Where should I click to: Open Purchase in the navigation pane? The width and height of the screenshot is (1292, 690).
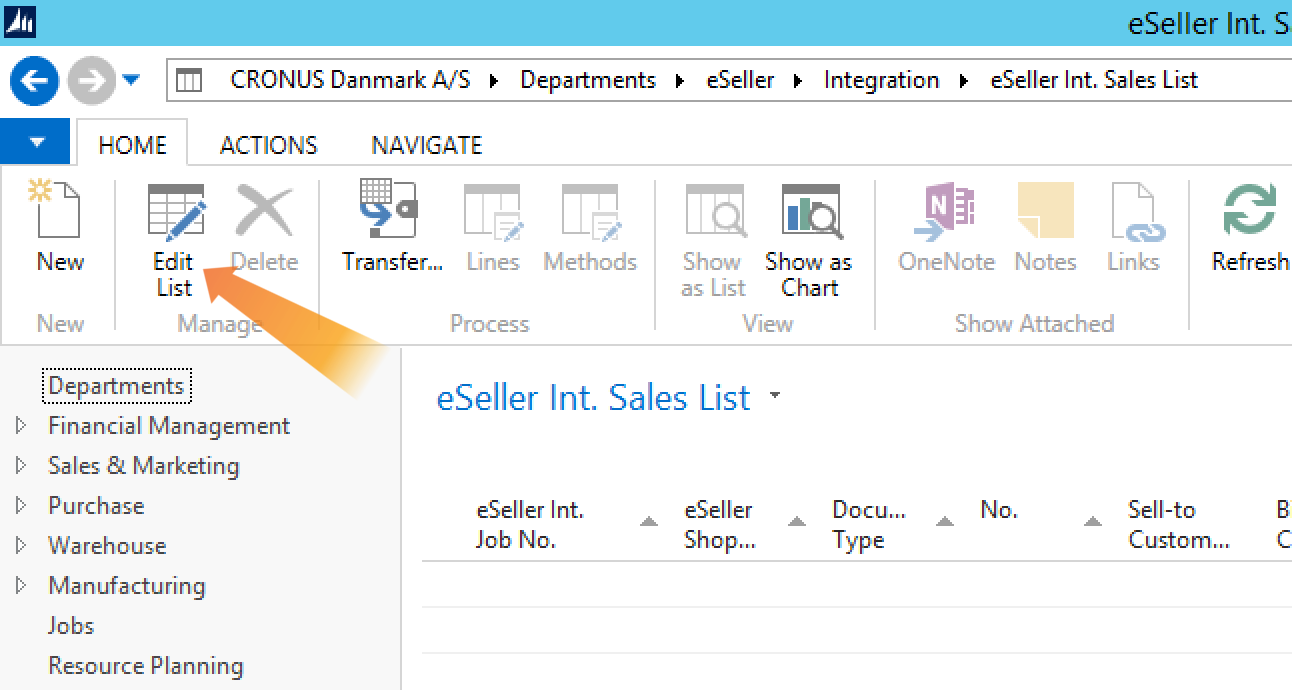[96, 506]
